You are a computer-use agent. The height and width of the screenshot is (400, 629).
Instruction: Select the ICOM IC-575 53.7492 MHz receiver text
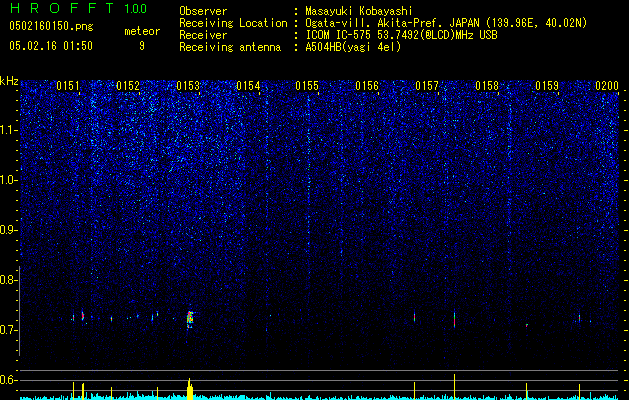(401, 35)
